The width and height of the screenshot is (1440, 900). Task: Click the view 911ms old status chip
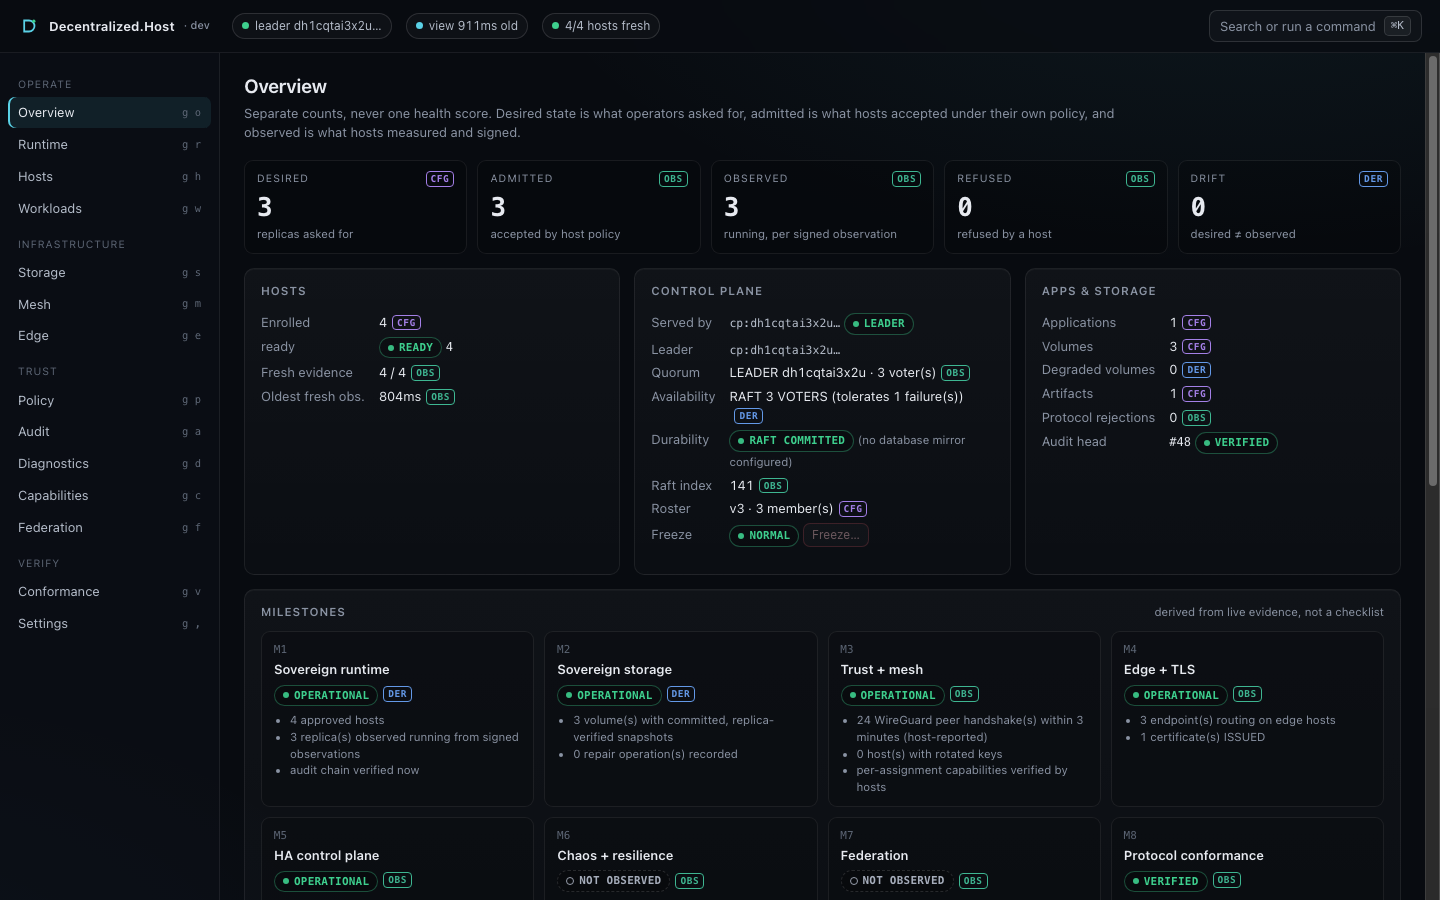(x=467, y=26)
